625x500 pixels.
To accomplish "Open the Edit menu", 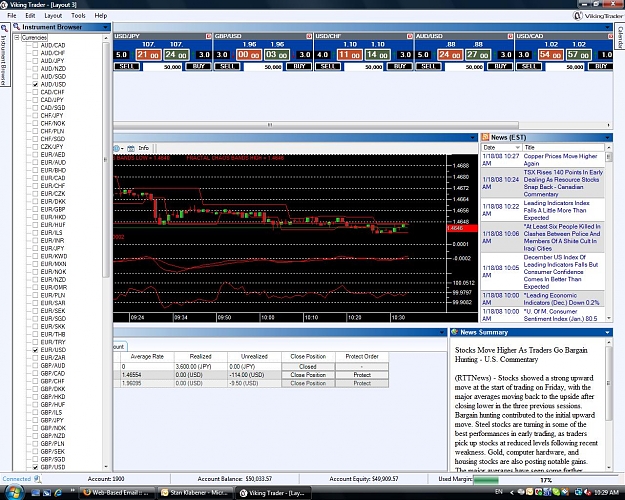I will [30, 16].
